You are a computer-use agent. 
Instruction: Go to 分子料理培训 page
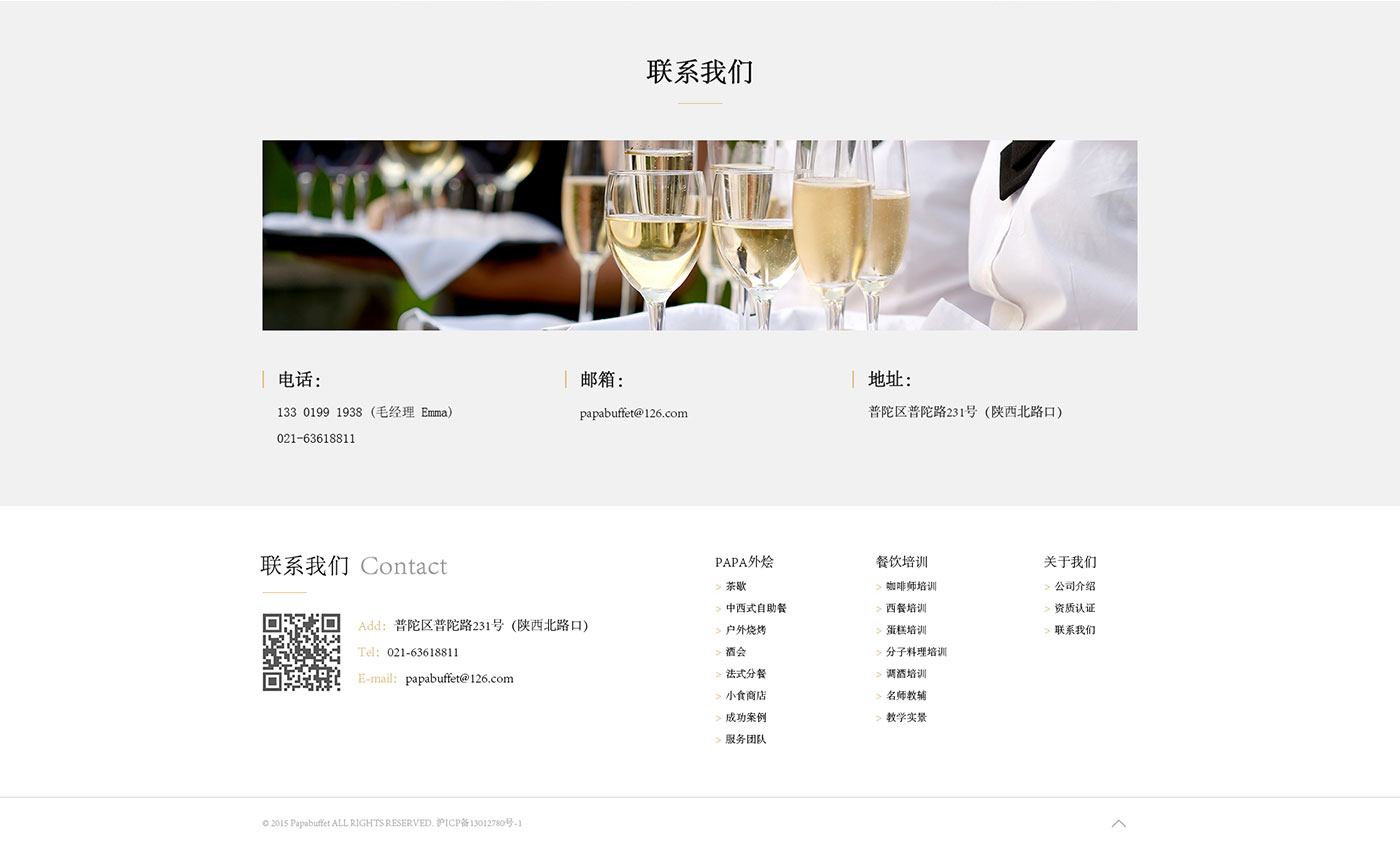click(915, 652)
